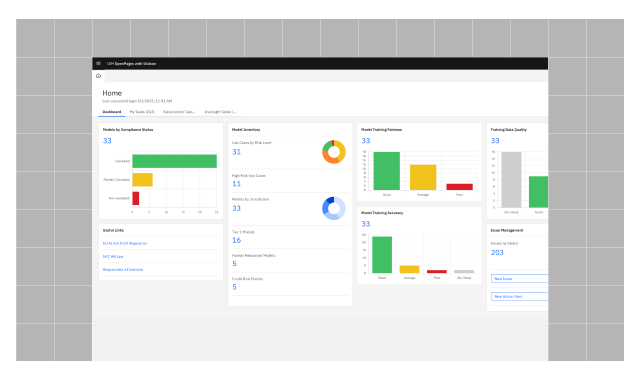This screenshot has width=640, height=380.
Task: Click the 203 Issues by Status count
Action: pos(497,253)
